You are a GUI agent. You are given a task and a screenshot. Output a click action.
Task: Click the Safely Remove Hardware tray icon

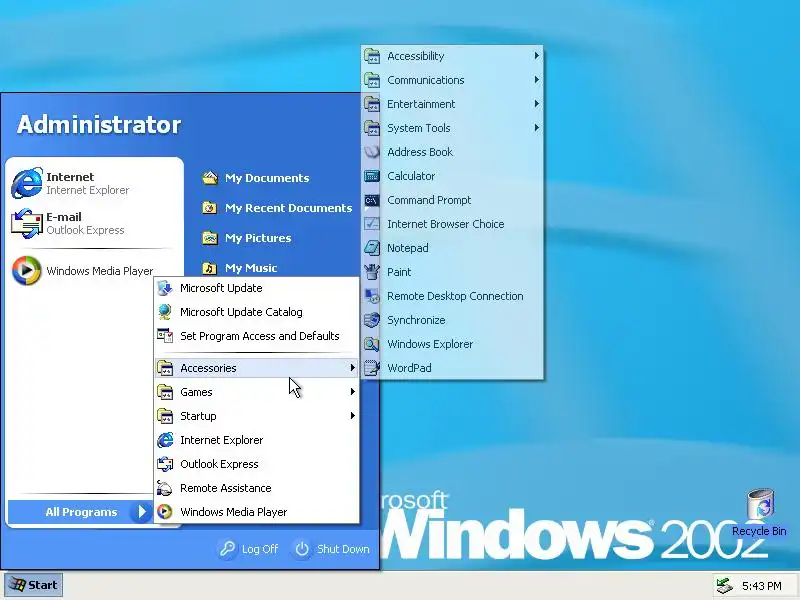tap(724, 585)
